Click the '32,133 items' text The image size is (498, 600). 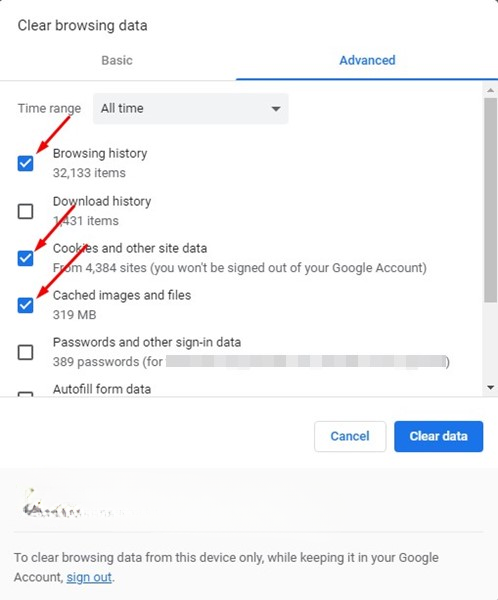(89, 173)
